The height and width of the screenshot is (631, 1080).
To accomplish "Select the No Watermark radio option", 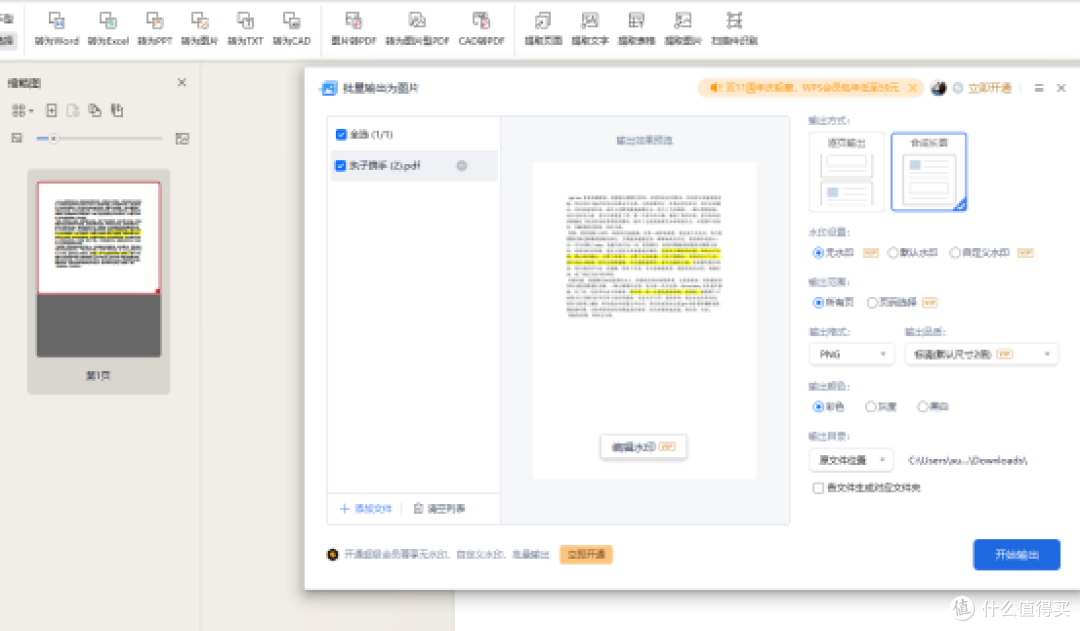I will coord(818,253).
